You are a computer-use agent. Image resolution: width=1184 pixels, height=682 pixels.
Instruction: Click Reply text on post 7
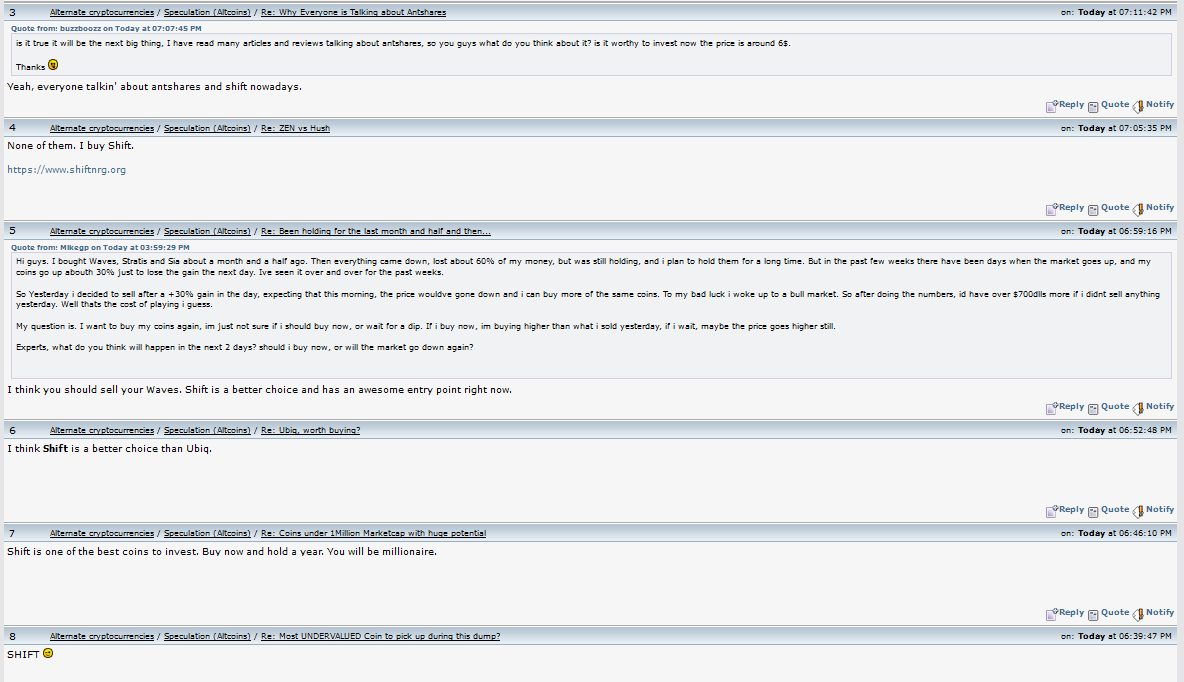tap(1071, 613)
